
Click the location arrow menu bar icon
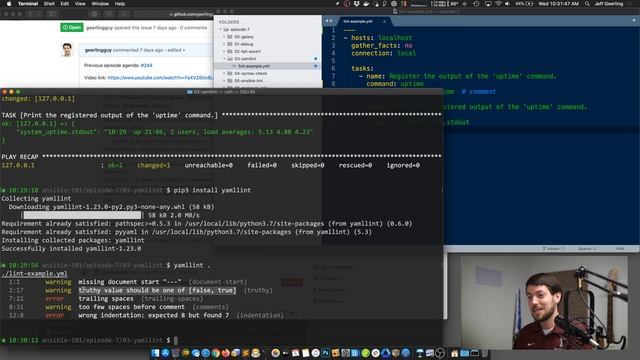click(338, 4)
